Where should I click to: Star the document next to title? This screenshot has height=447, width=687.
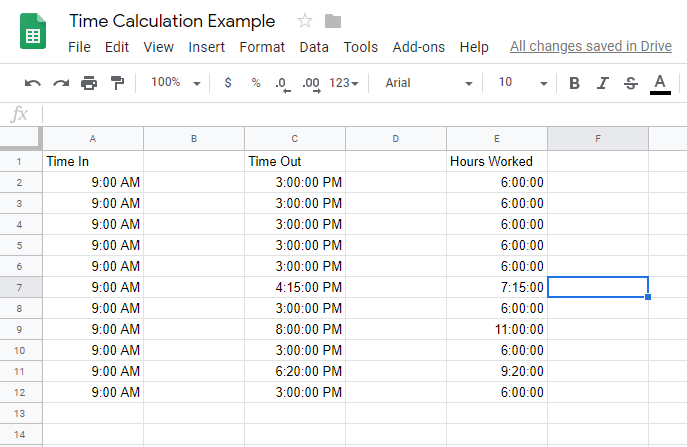click(305, 21)
